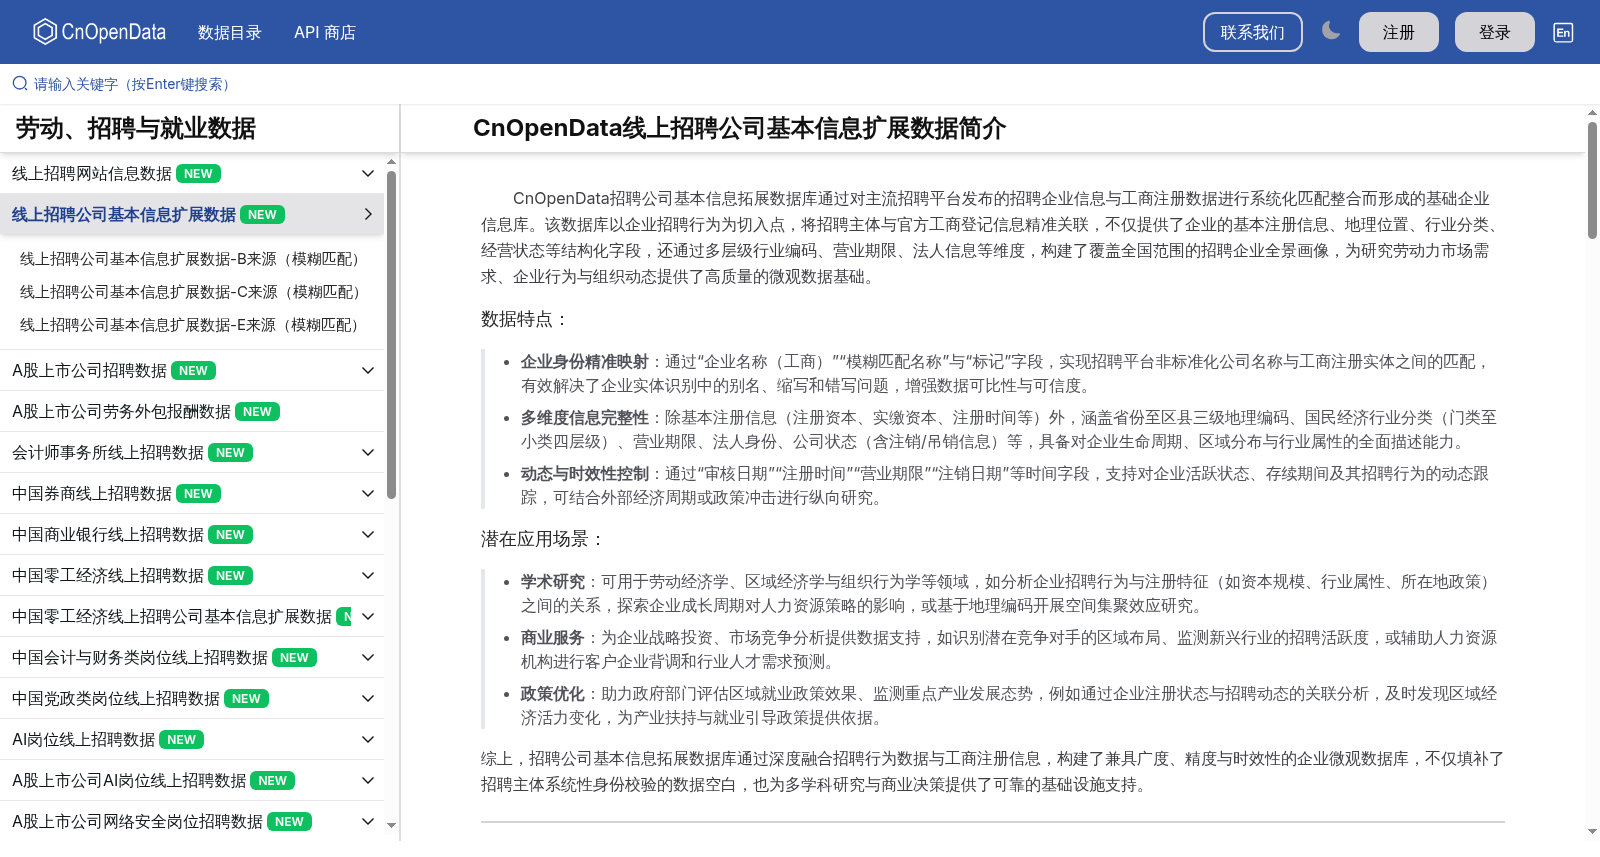Click the bold 学术研究 text
The width and height of the screenshot is (1600, 857).
[552, 582]
